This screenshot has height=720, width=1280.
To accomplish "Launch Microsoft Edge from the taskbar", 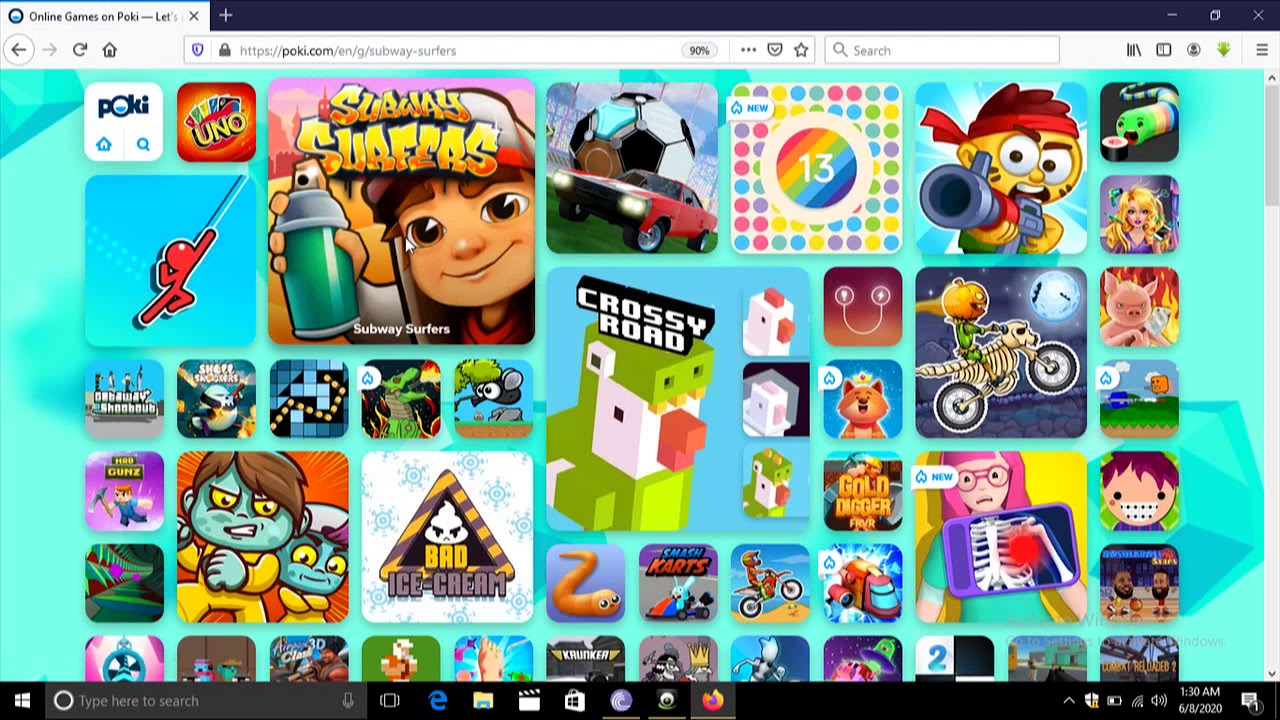I will (x=438, y=701).
